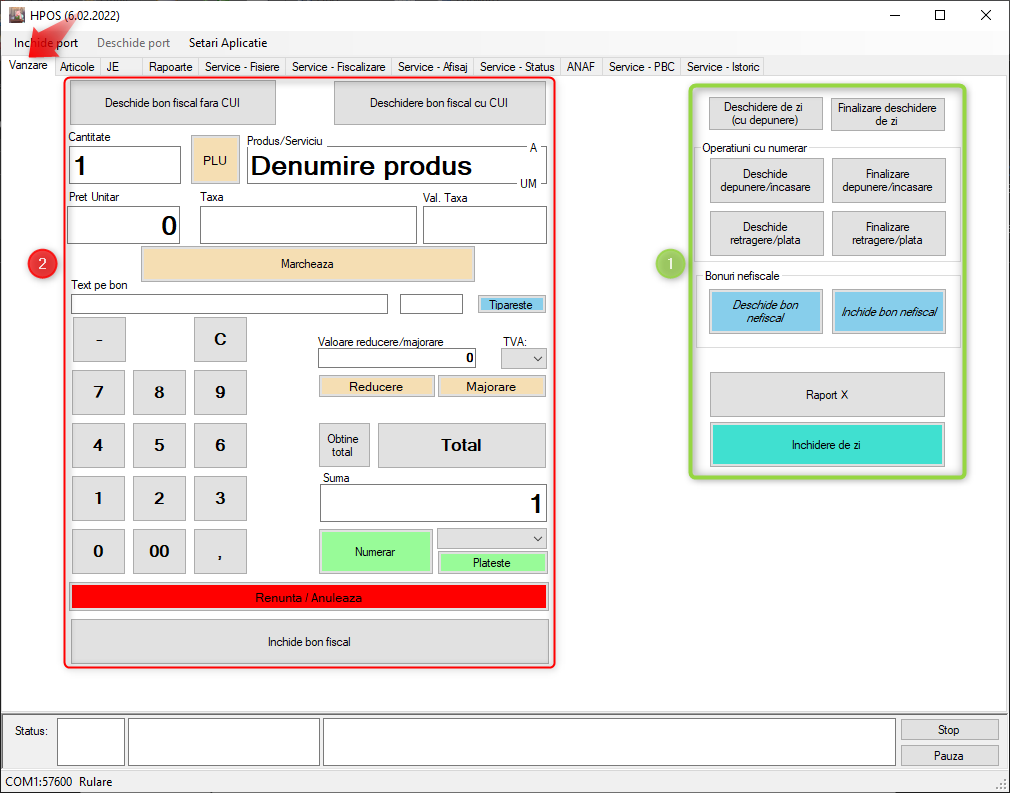1010x793 pixels.
Task: Click keypad digit 9
Action: (220, 392)
